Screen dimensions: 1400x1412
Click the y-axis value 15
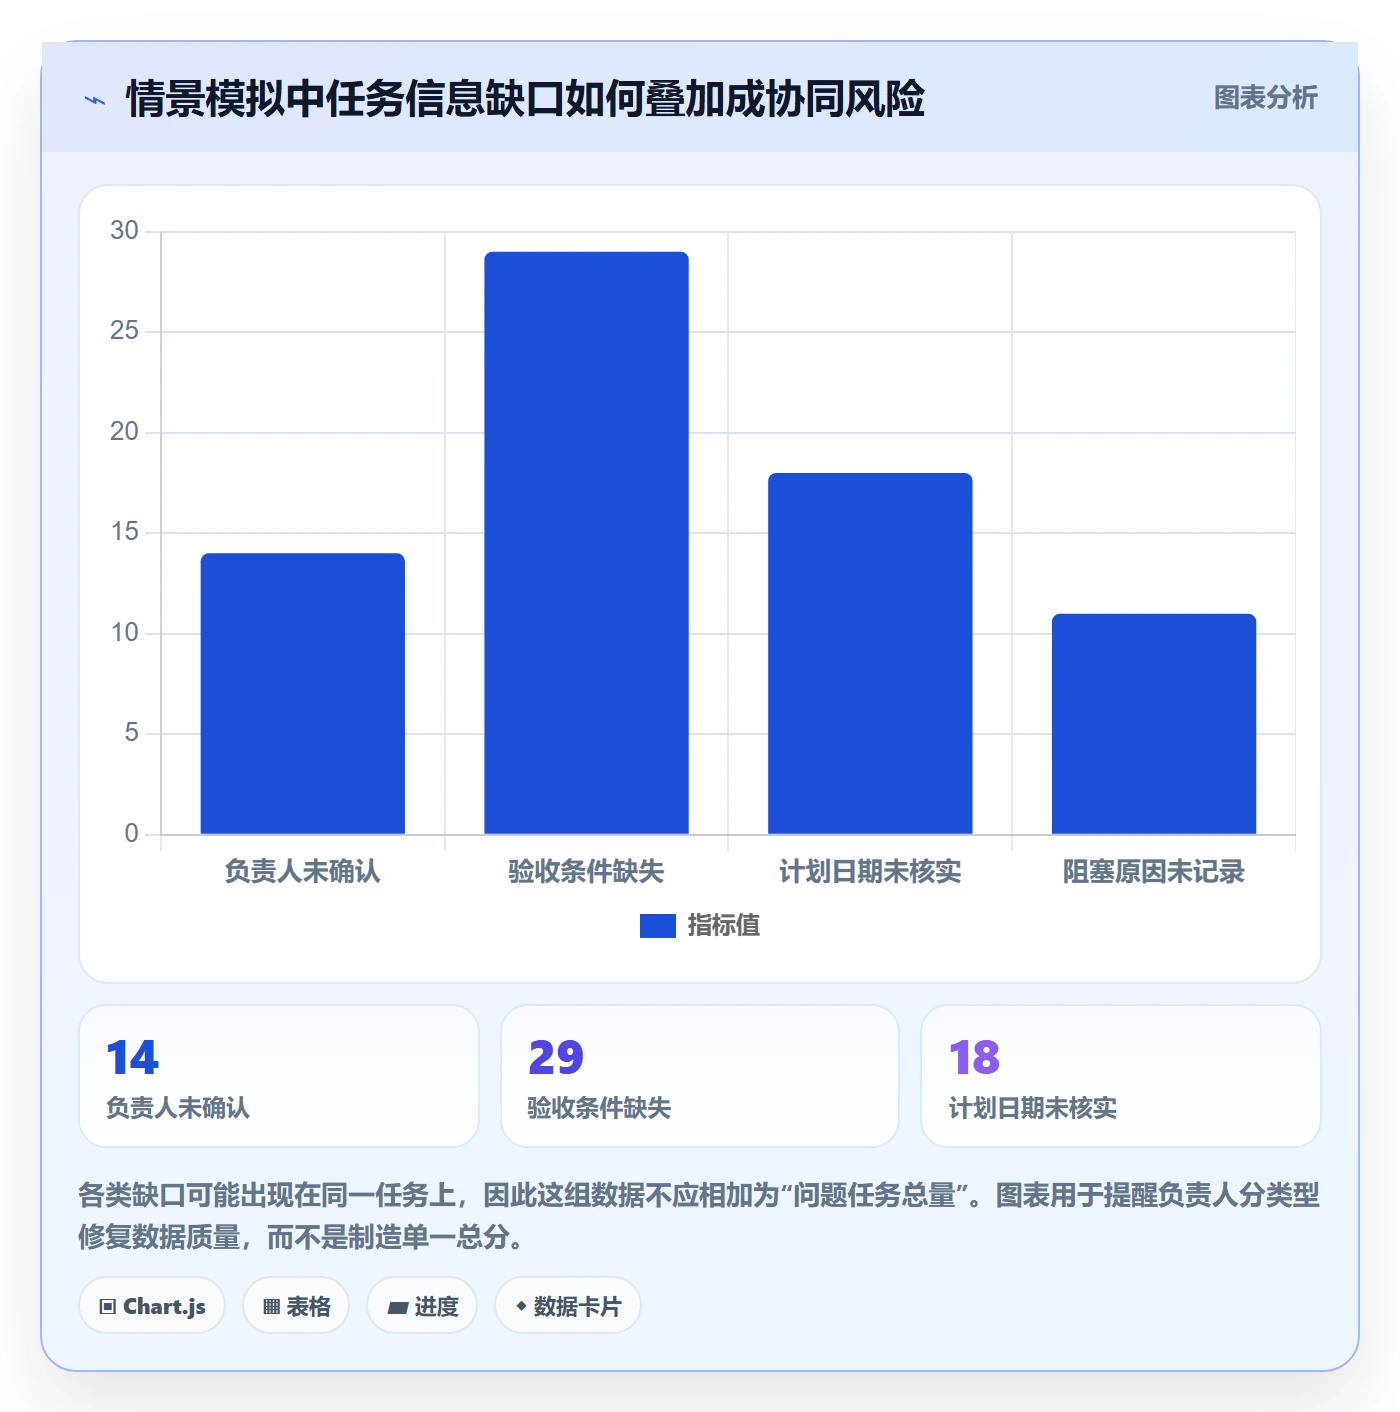(x=124, y=532)
